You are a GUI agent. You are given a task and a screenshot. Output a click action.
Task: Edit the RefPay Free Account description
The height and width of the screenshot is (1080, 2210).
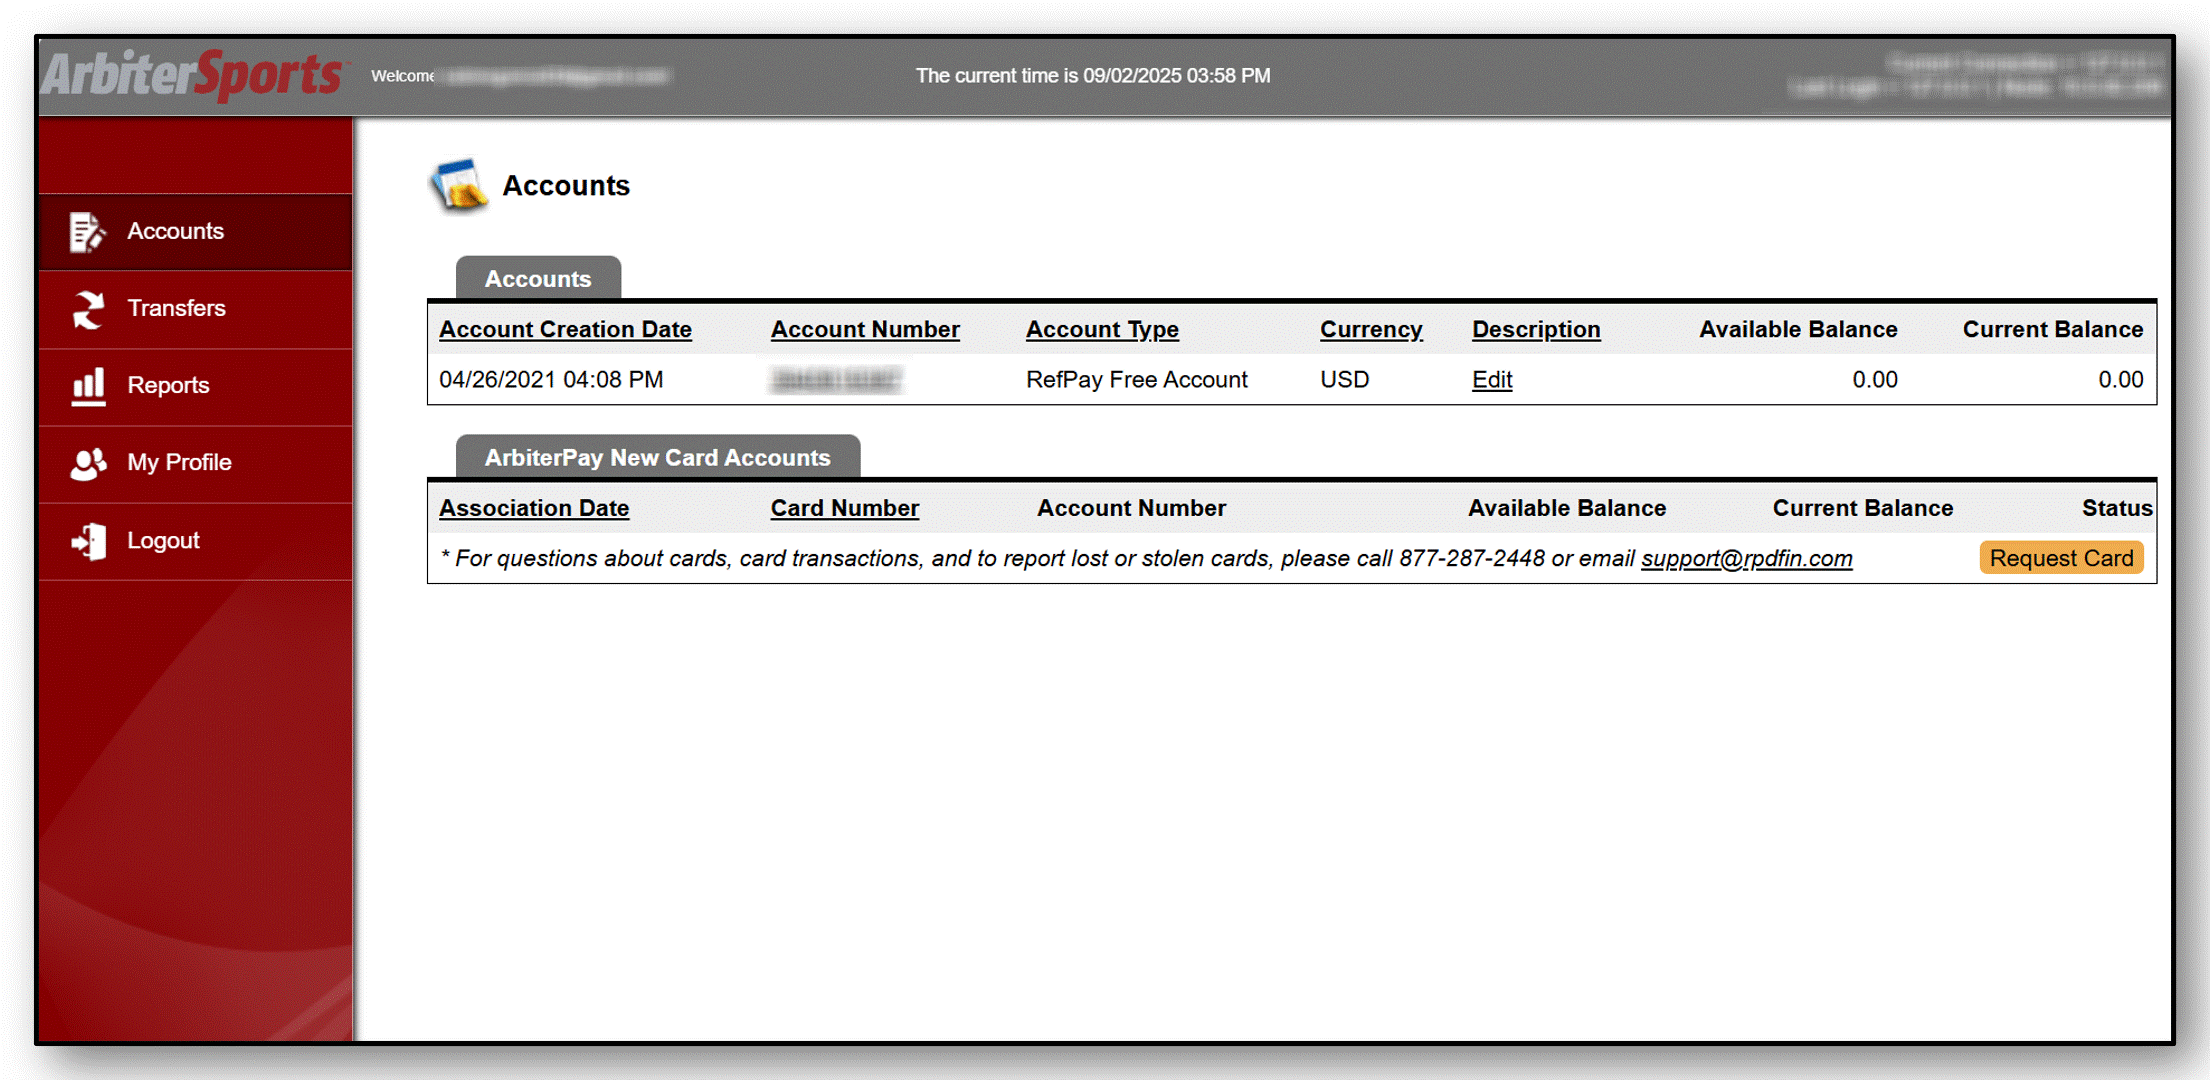pyautogui.click(x=1491, y=380)
